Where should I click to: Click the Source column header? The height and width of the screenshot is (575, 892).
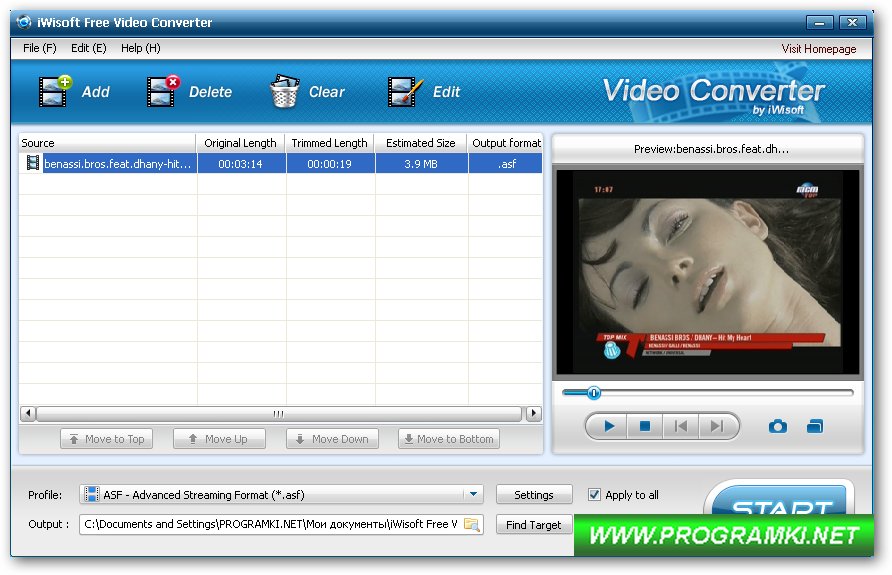108,143
